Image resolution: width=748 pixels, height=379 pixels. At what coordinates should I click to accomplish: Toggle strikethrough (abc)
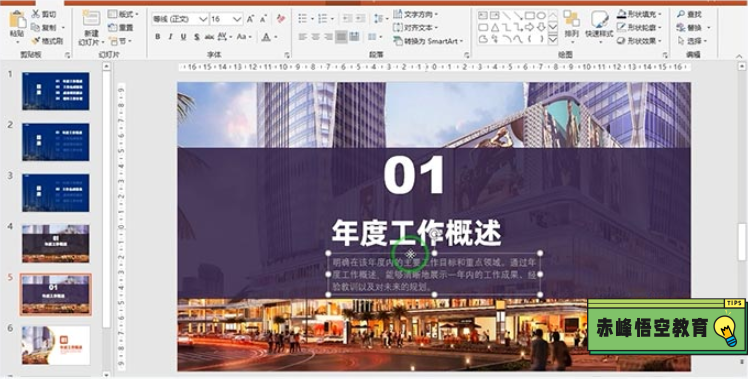pos(209,37)
